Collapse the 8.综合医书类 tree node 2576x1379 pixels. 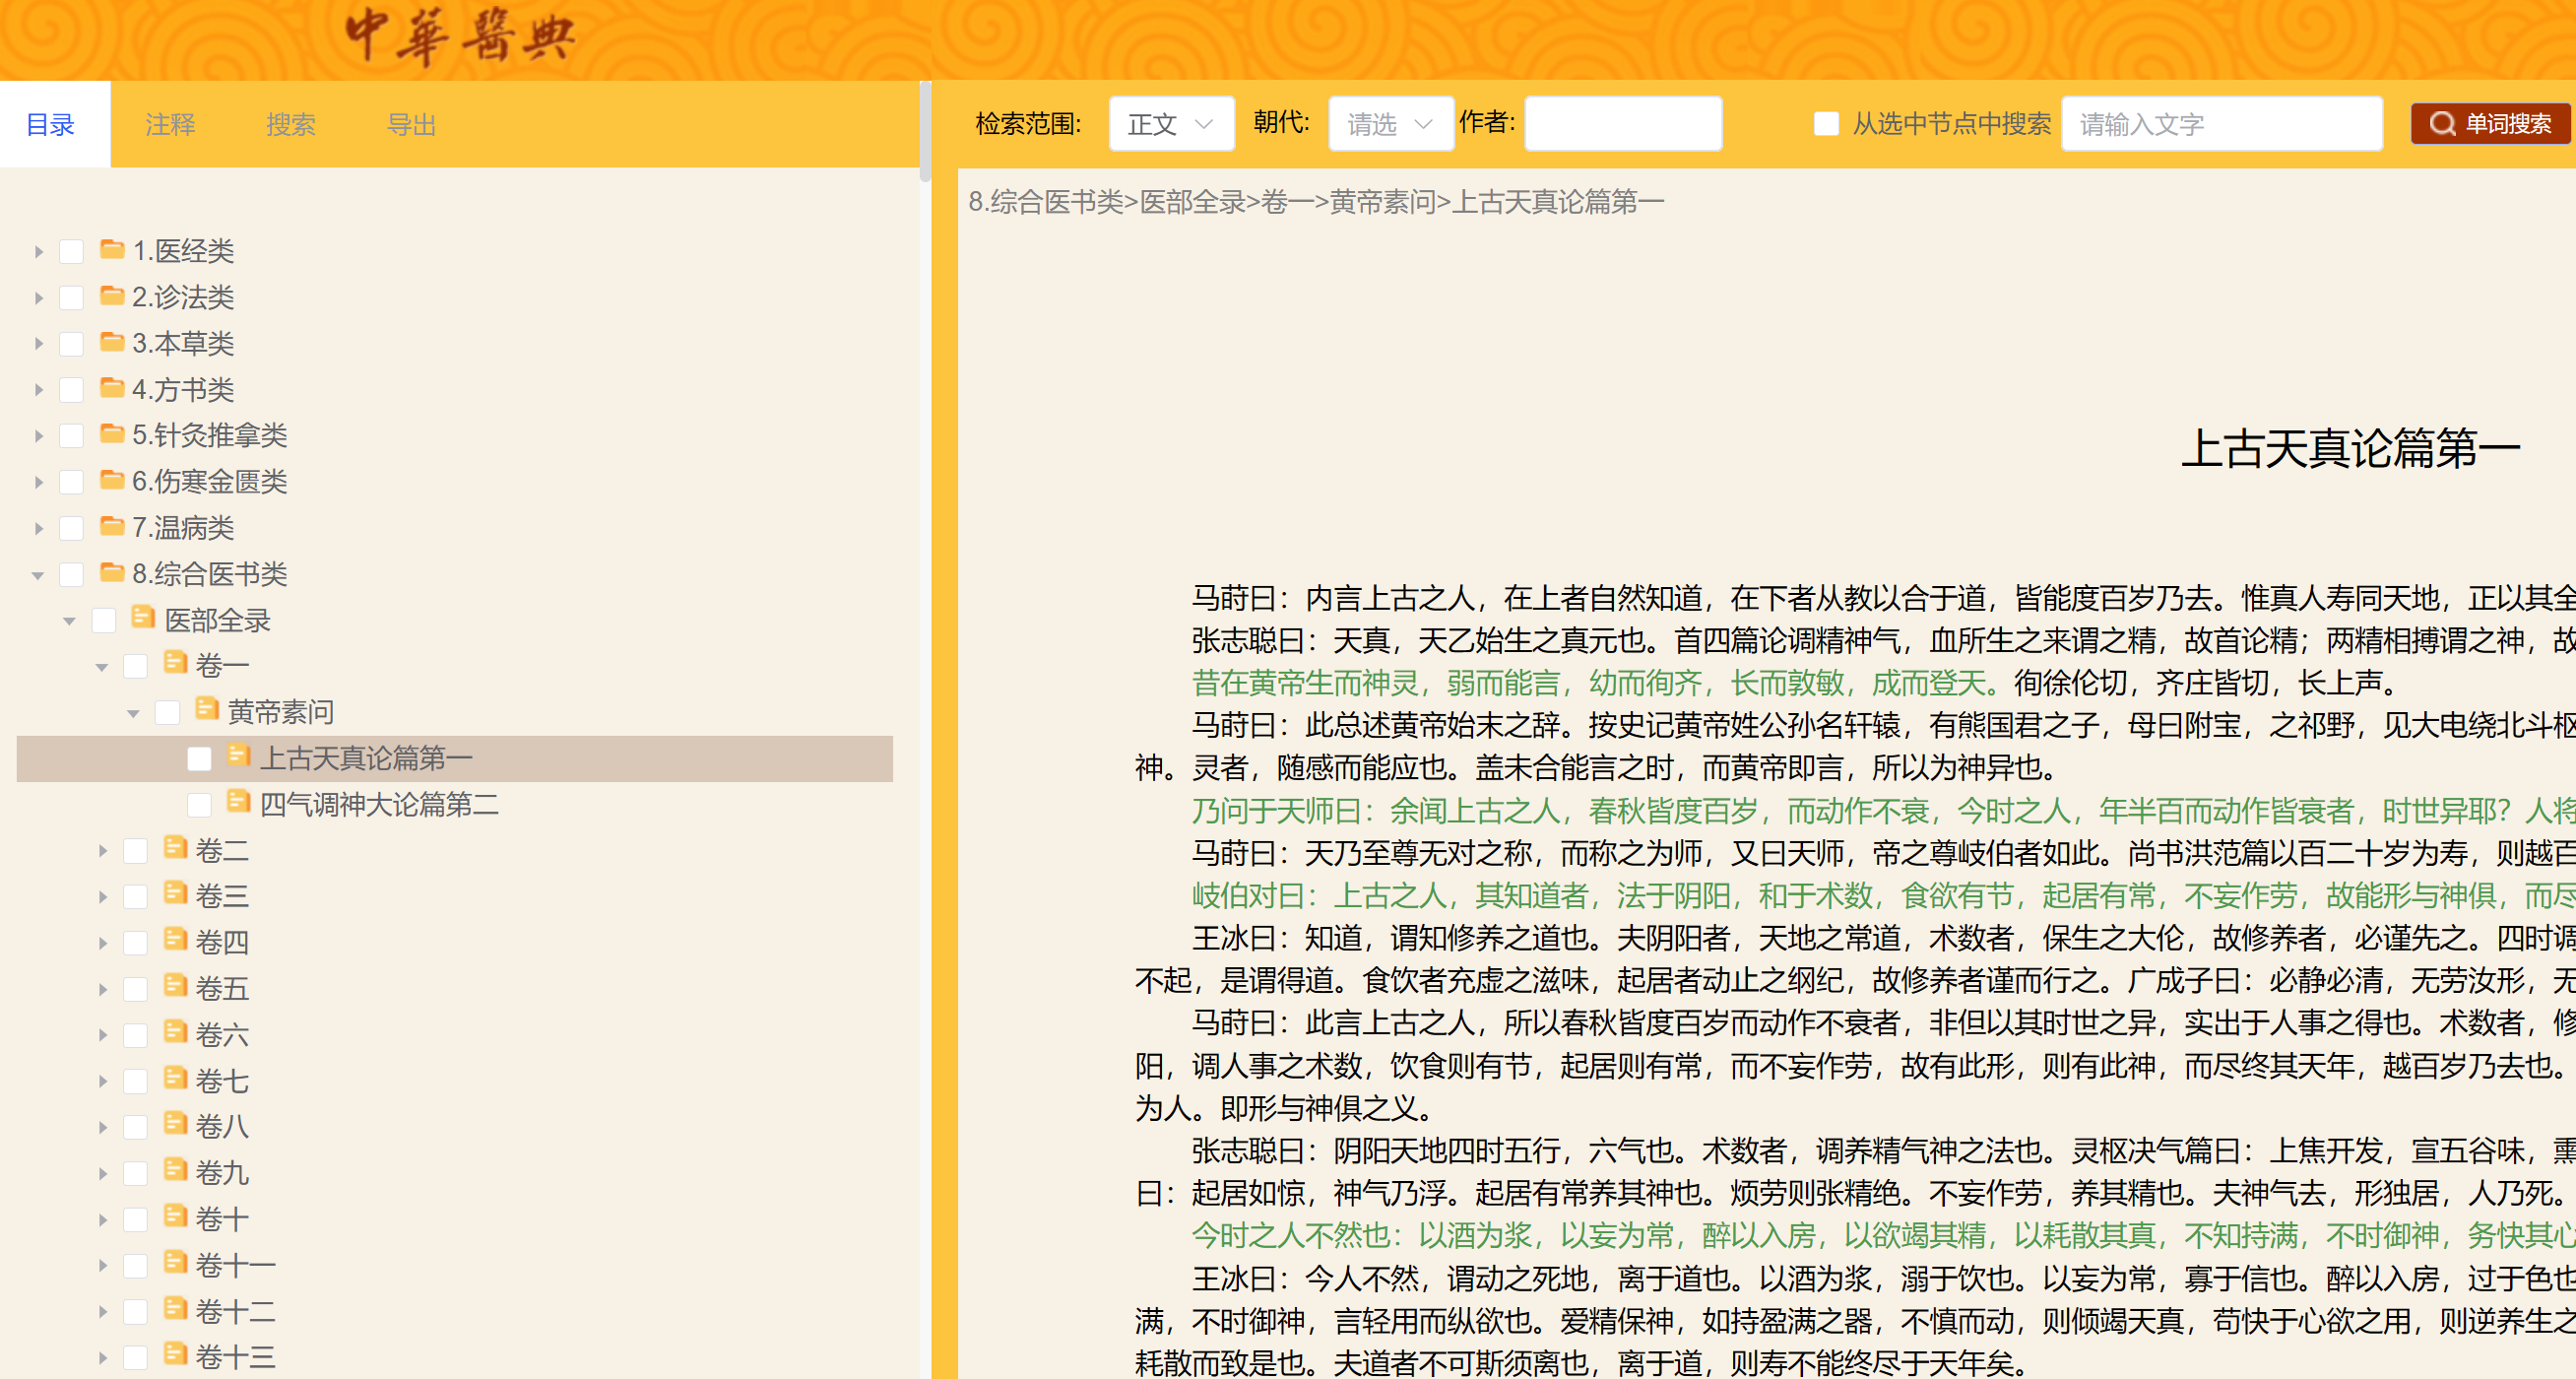[x=38, y=575]
